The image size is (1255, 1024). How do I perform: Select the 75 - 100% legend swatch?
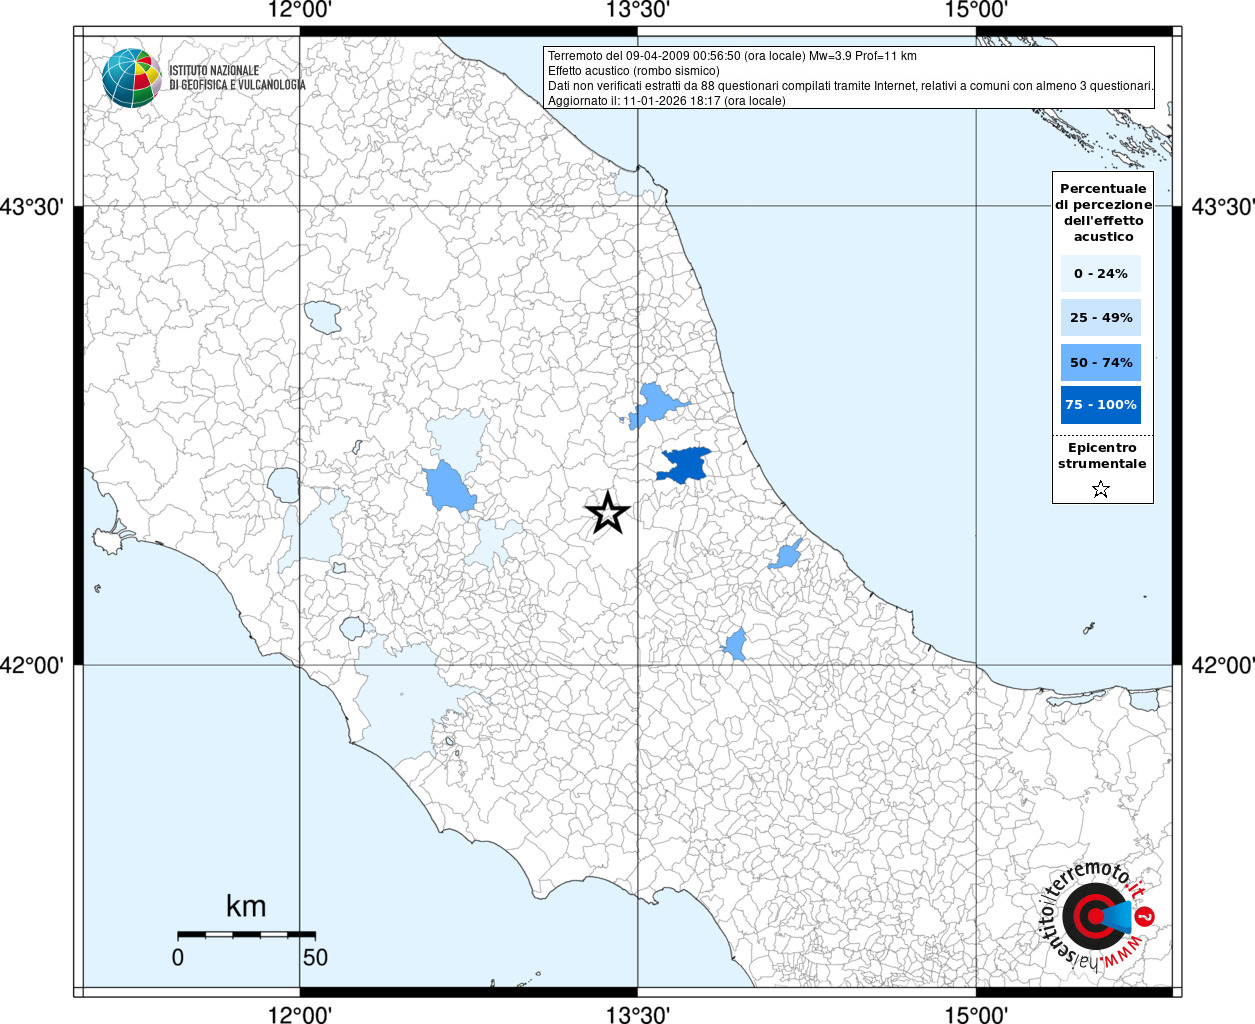coord(1100,405)
